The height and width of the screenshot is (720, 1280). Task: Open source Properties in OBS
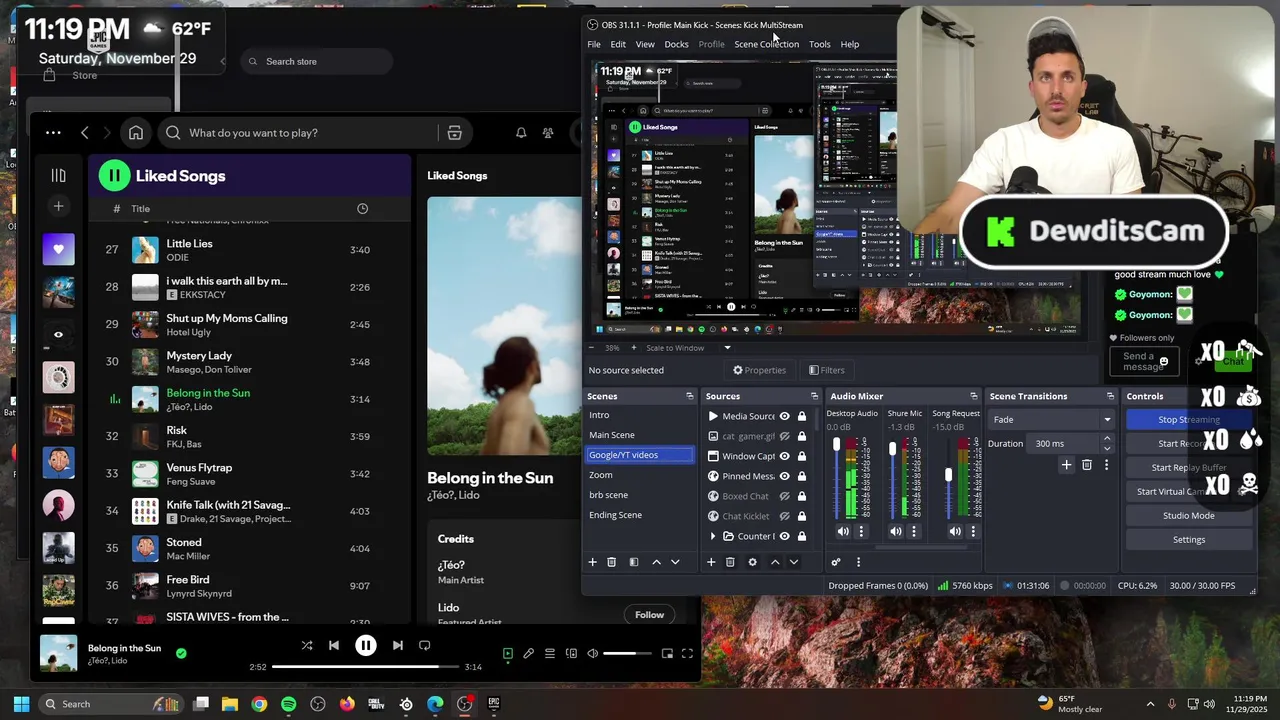pos(759,370)
